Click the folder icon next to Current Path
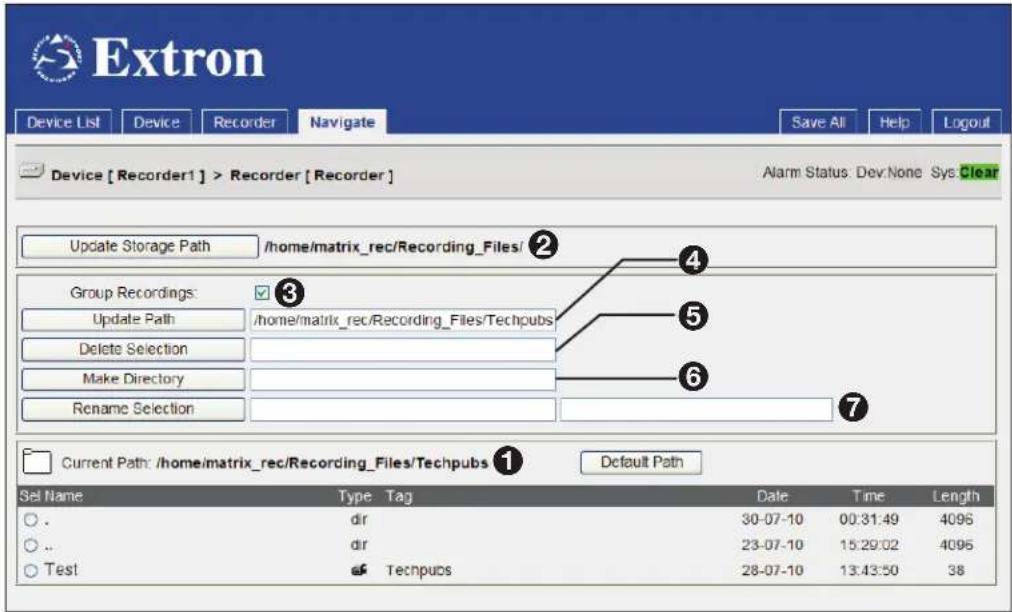1012x612 pixels. pyautogui.click(x=37, y=462)
